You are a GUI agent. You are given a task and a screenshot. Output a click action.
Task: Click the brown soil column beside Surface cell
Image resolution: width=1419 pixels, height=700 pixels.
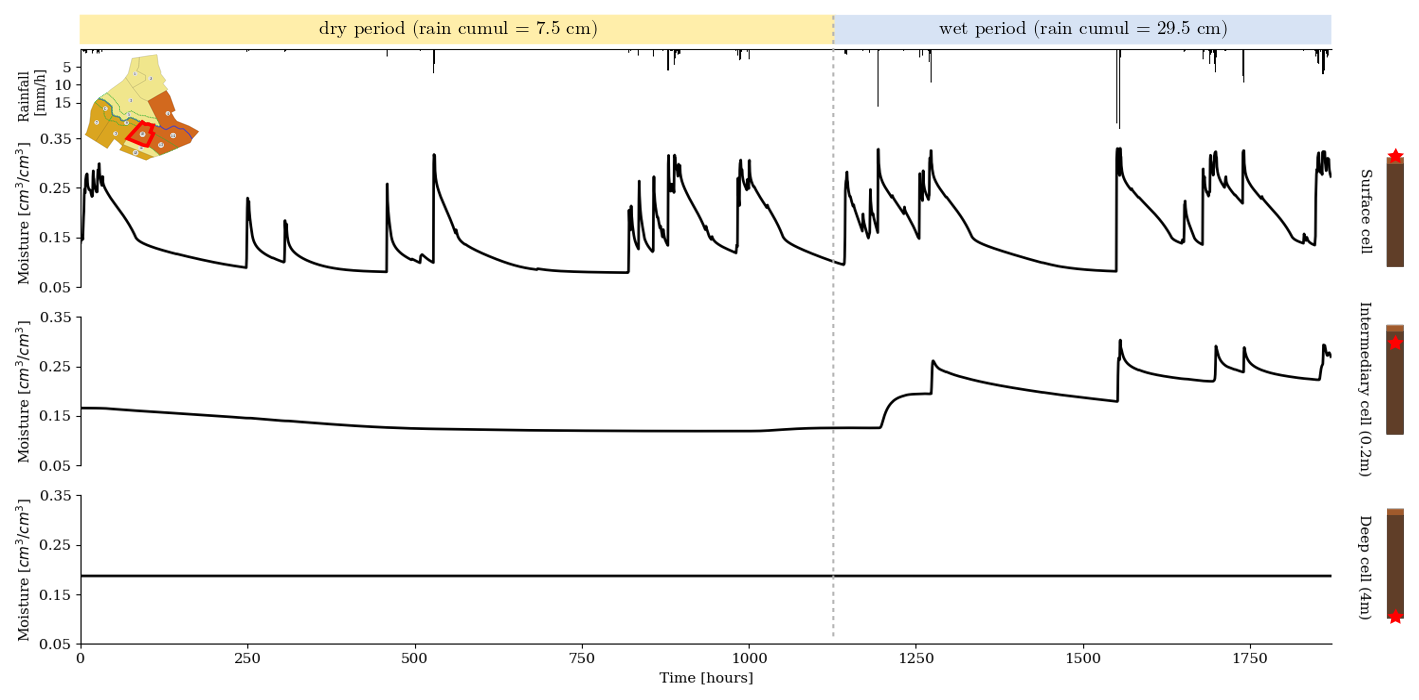[1395, 215]
